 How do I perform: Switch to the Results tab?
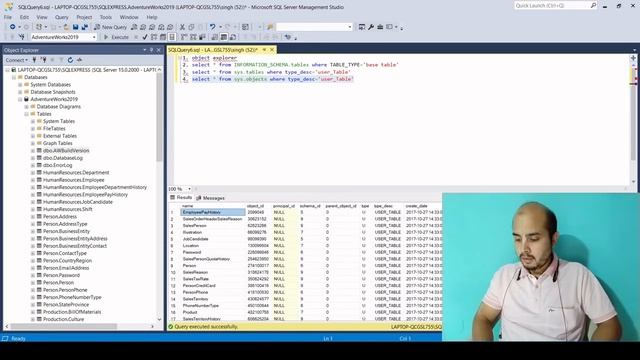pos(181,198)
